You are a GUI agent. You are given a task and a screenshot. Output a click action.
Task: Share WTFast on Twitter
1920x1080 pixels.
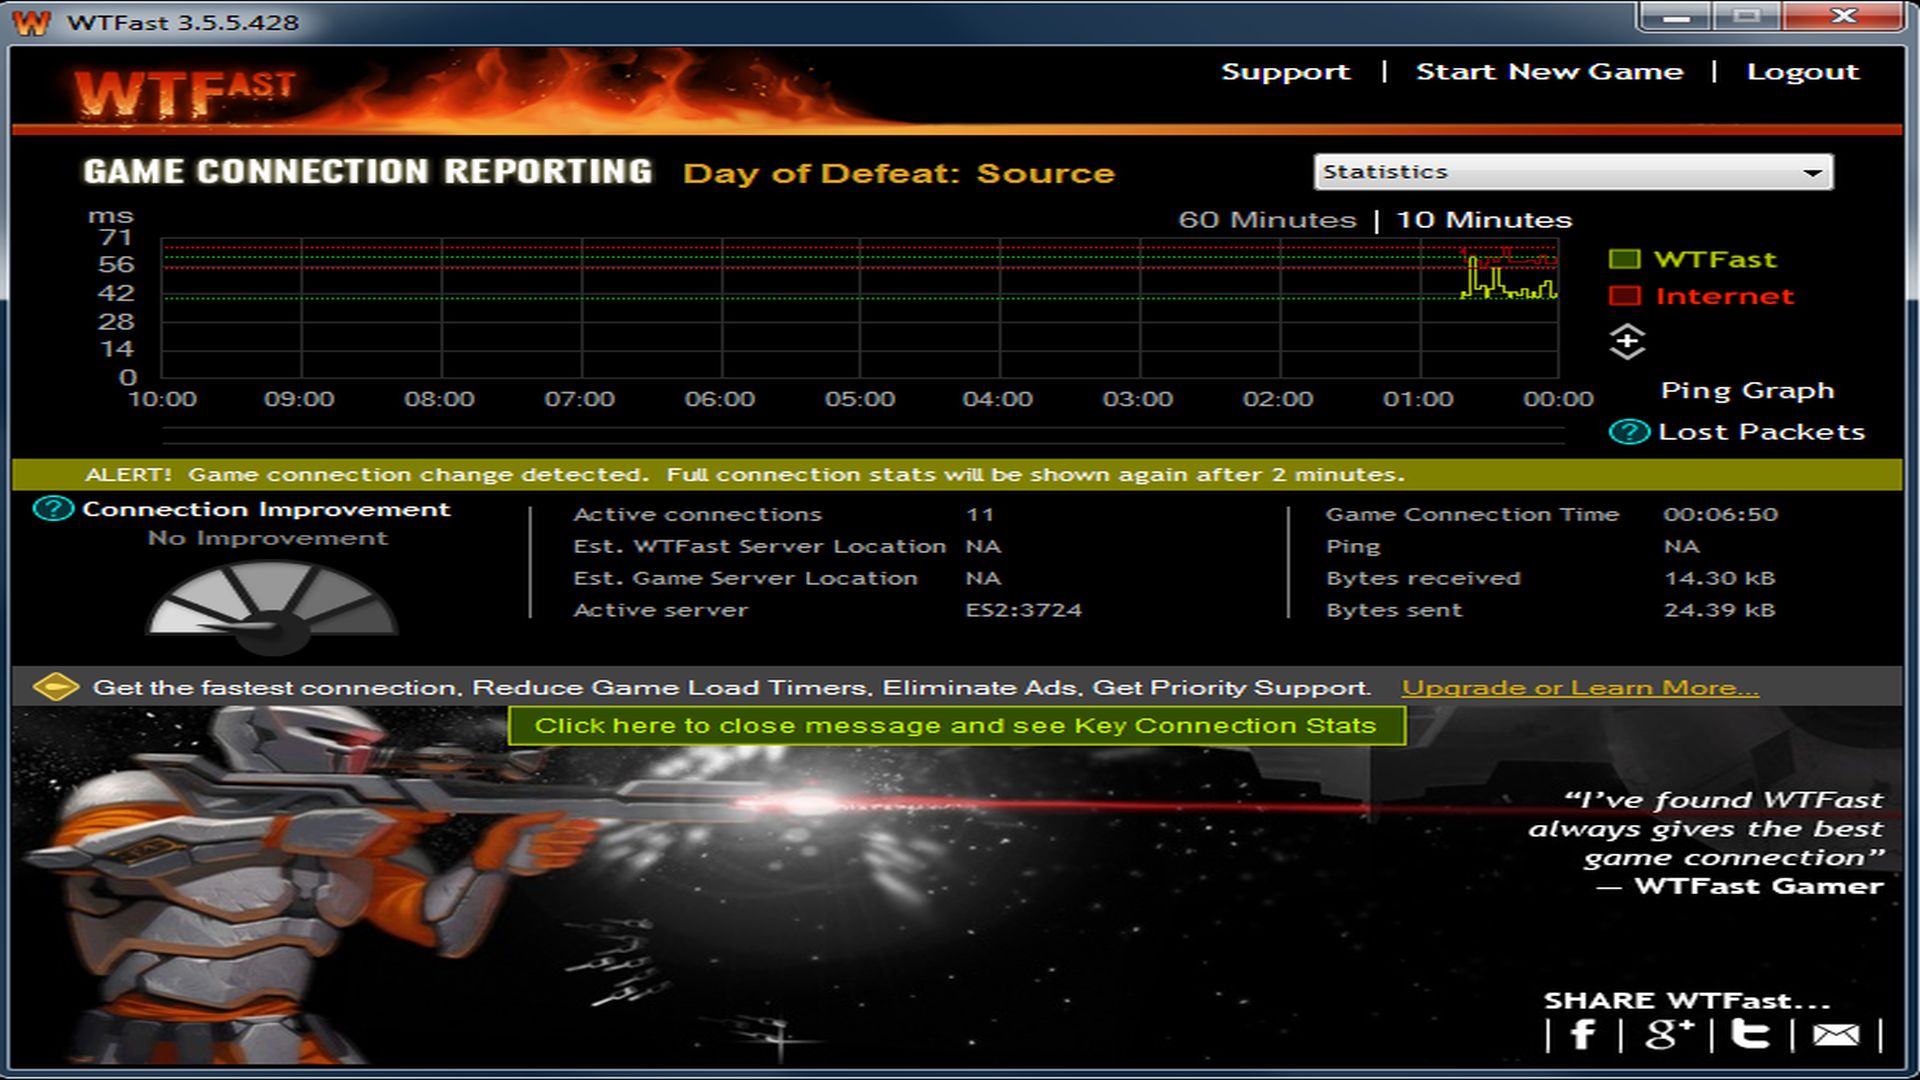pyautogui.click(x=1750, y=1034)
